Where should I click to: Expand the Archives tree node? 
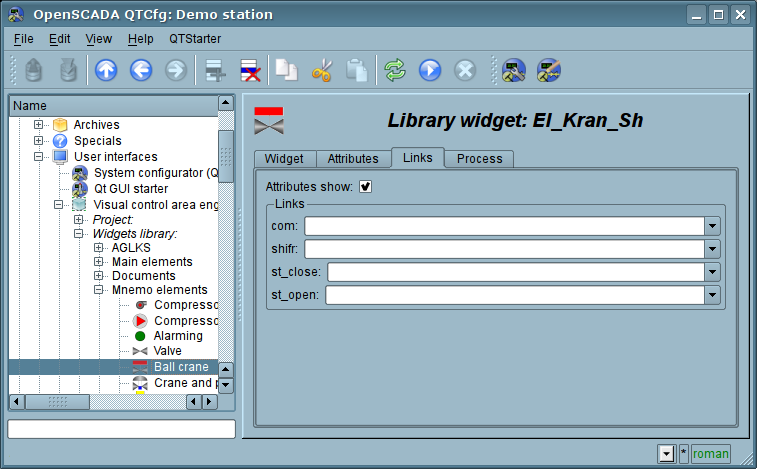pos(39,125)
